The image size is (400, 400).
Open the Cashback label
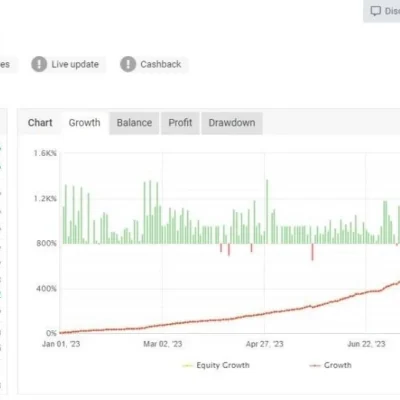pos(161,64)
